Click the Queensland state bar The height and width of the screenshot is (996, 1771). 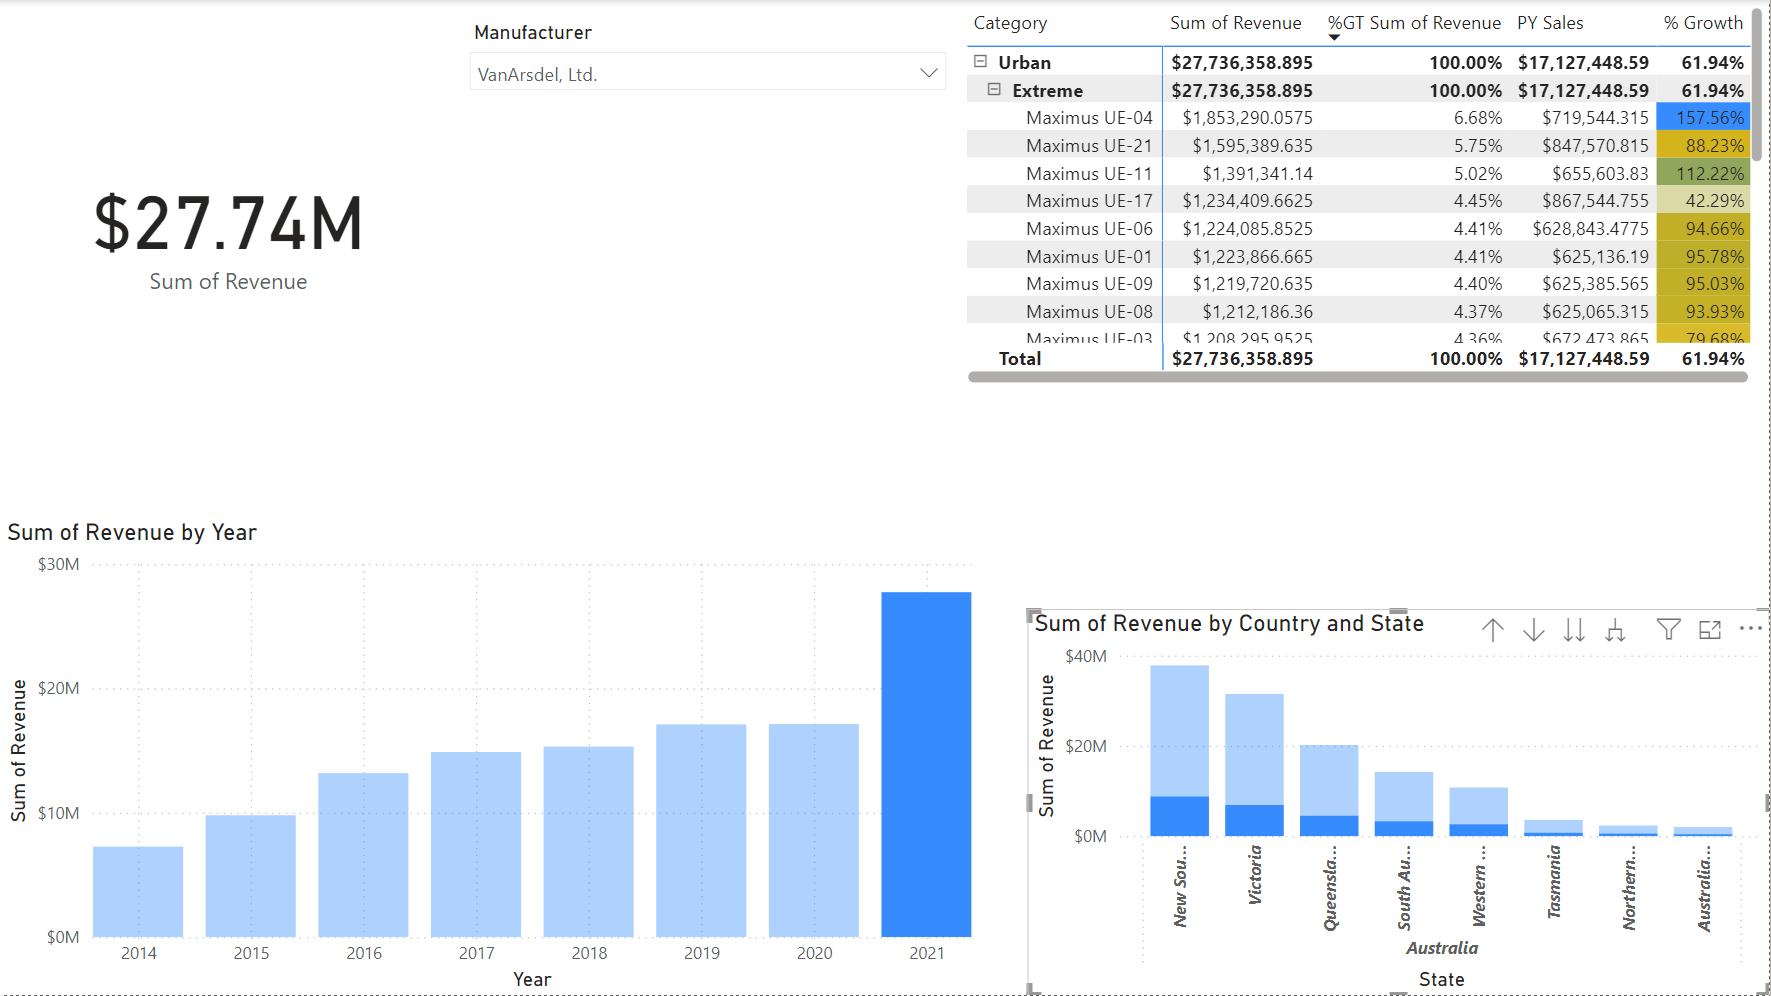(1329, 790)
